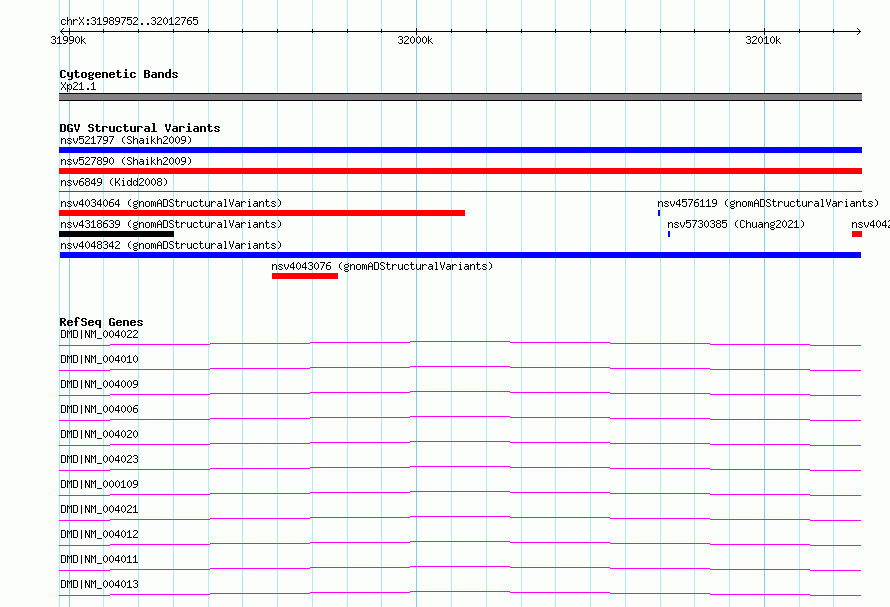Select transcript DMD|NM_004013
This screenshot has height=607, width=890.
point(99,584)
